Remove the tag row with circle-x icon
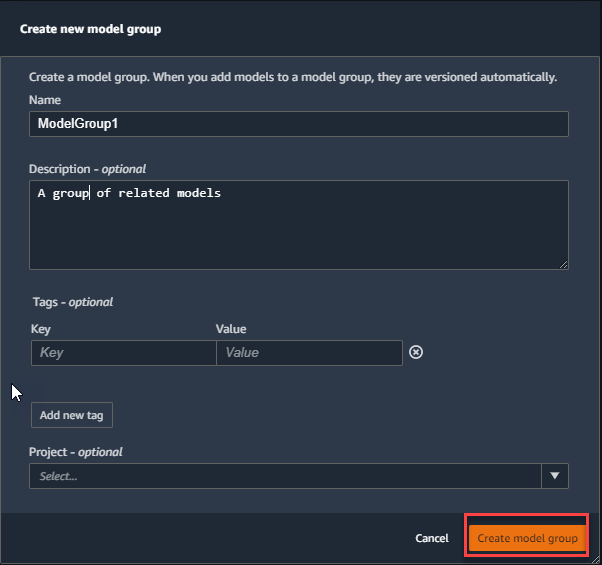The height and width of the screenshot is (565, 602). 416,352
